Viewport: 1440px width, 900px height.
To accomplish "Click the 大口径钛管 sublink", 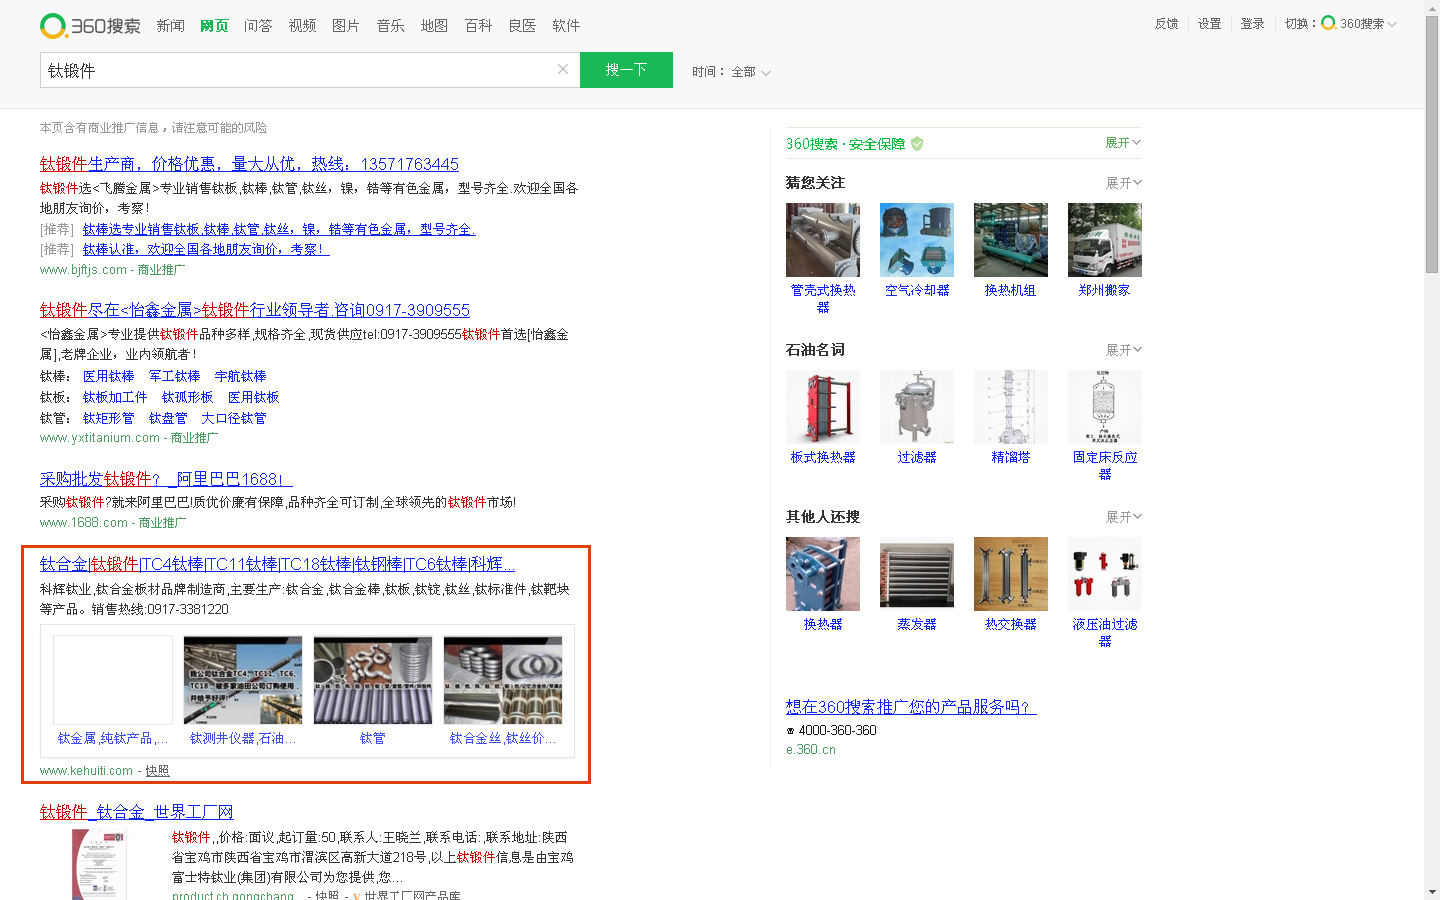I will 233,418.
